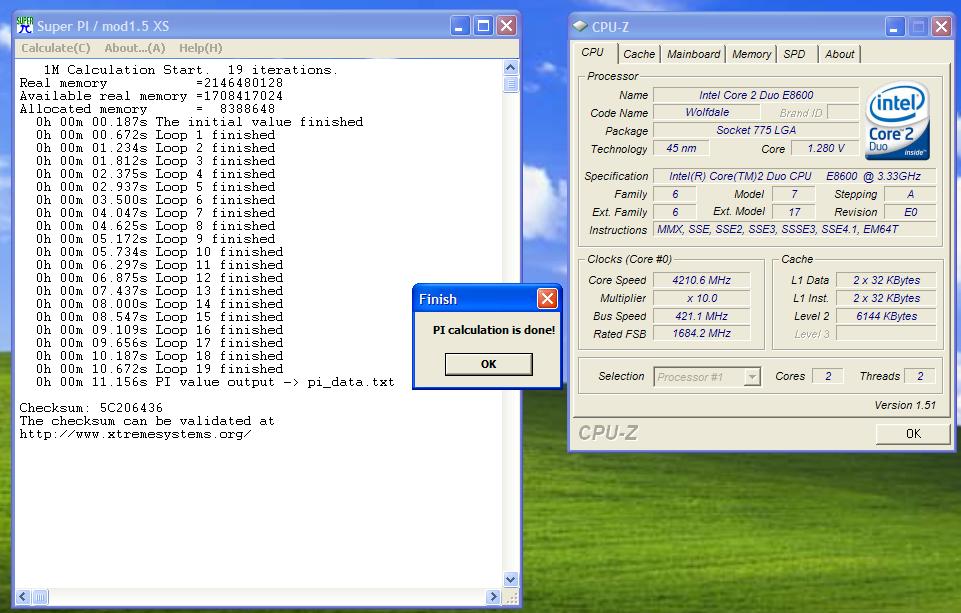Click the Rated FSB value '1684.2 MHz'

(702, 333)
